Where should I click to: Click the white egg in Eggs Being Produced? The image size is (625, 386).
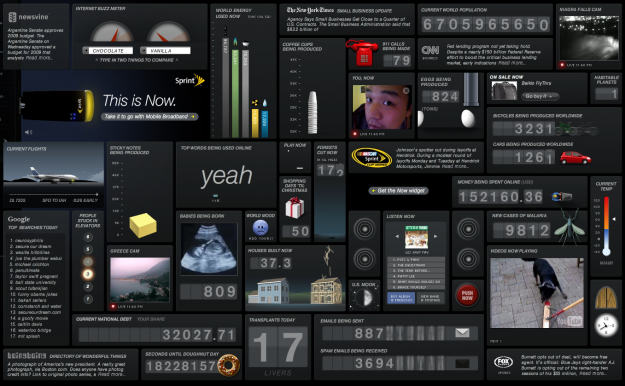(468, 118)
